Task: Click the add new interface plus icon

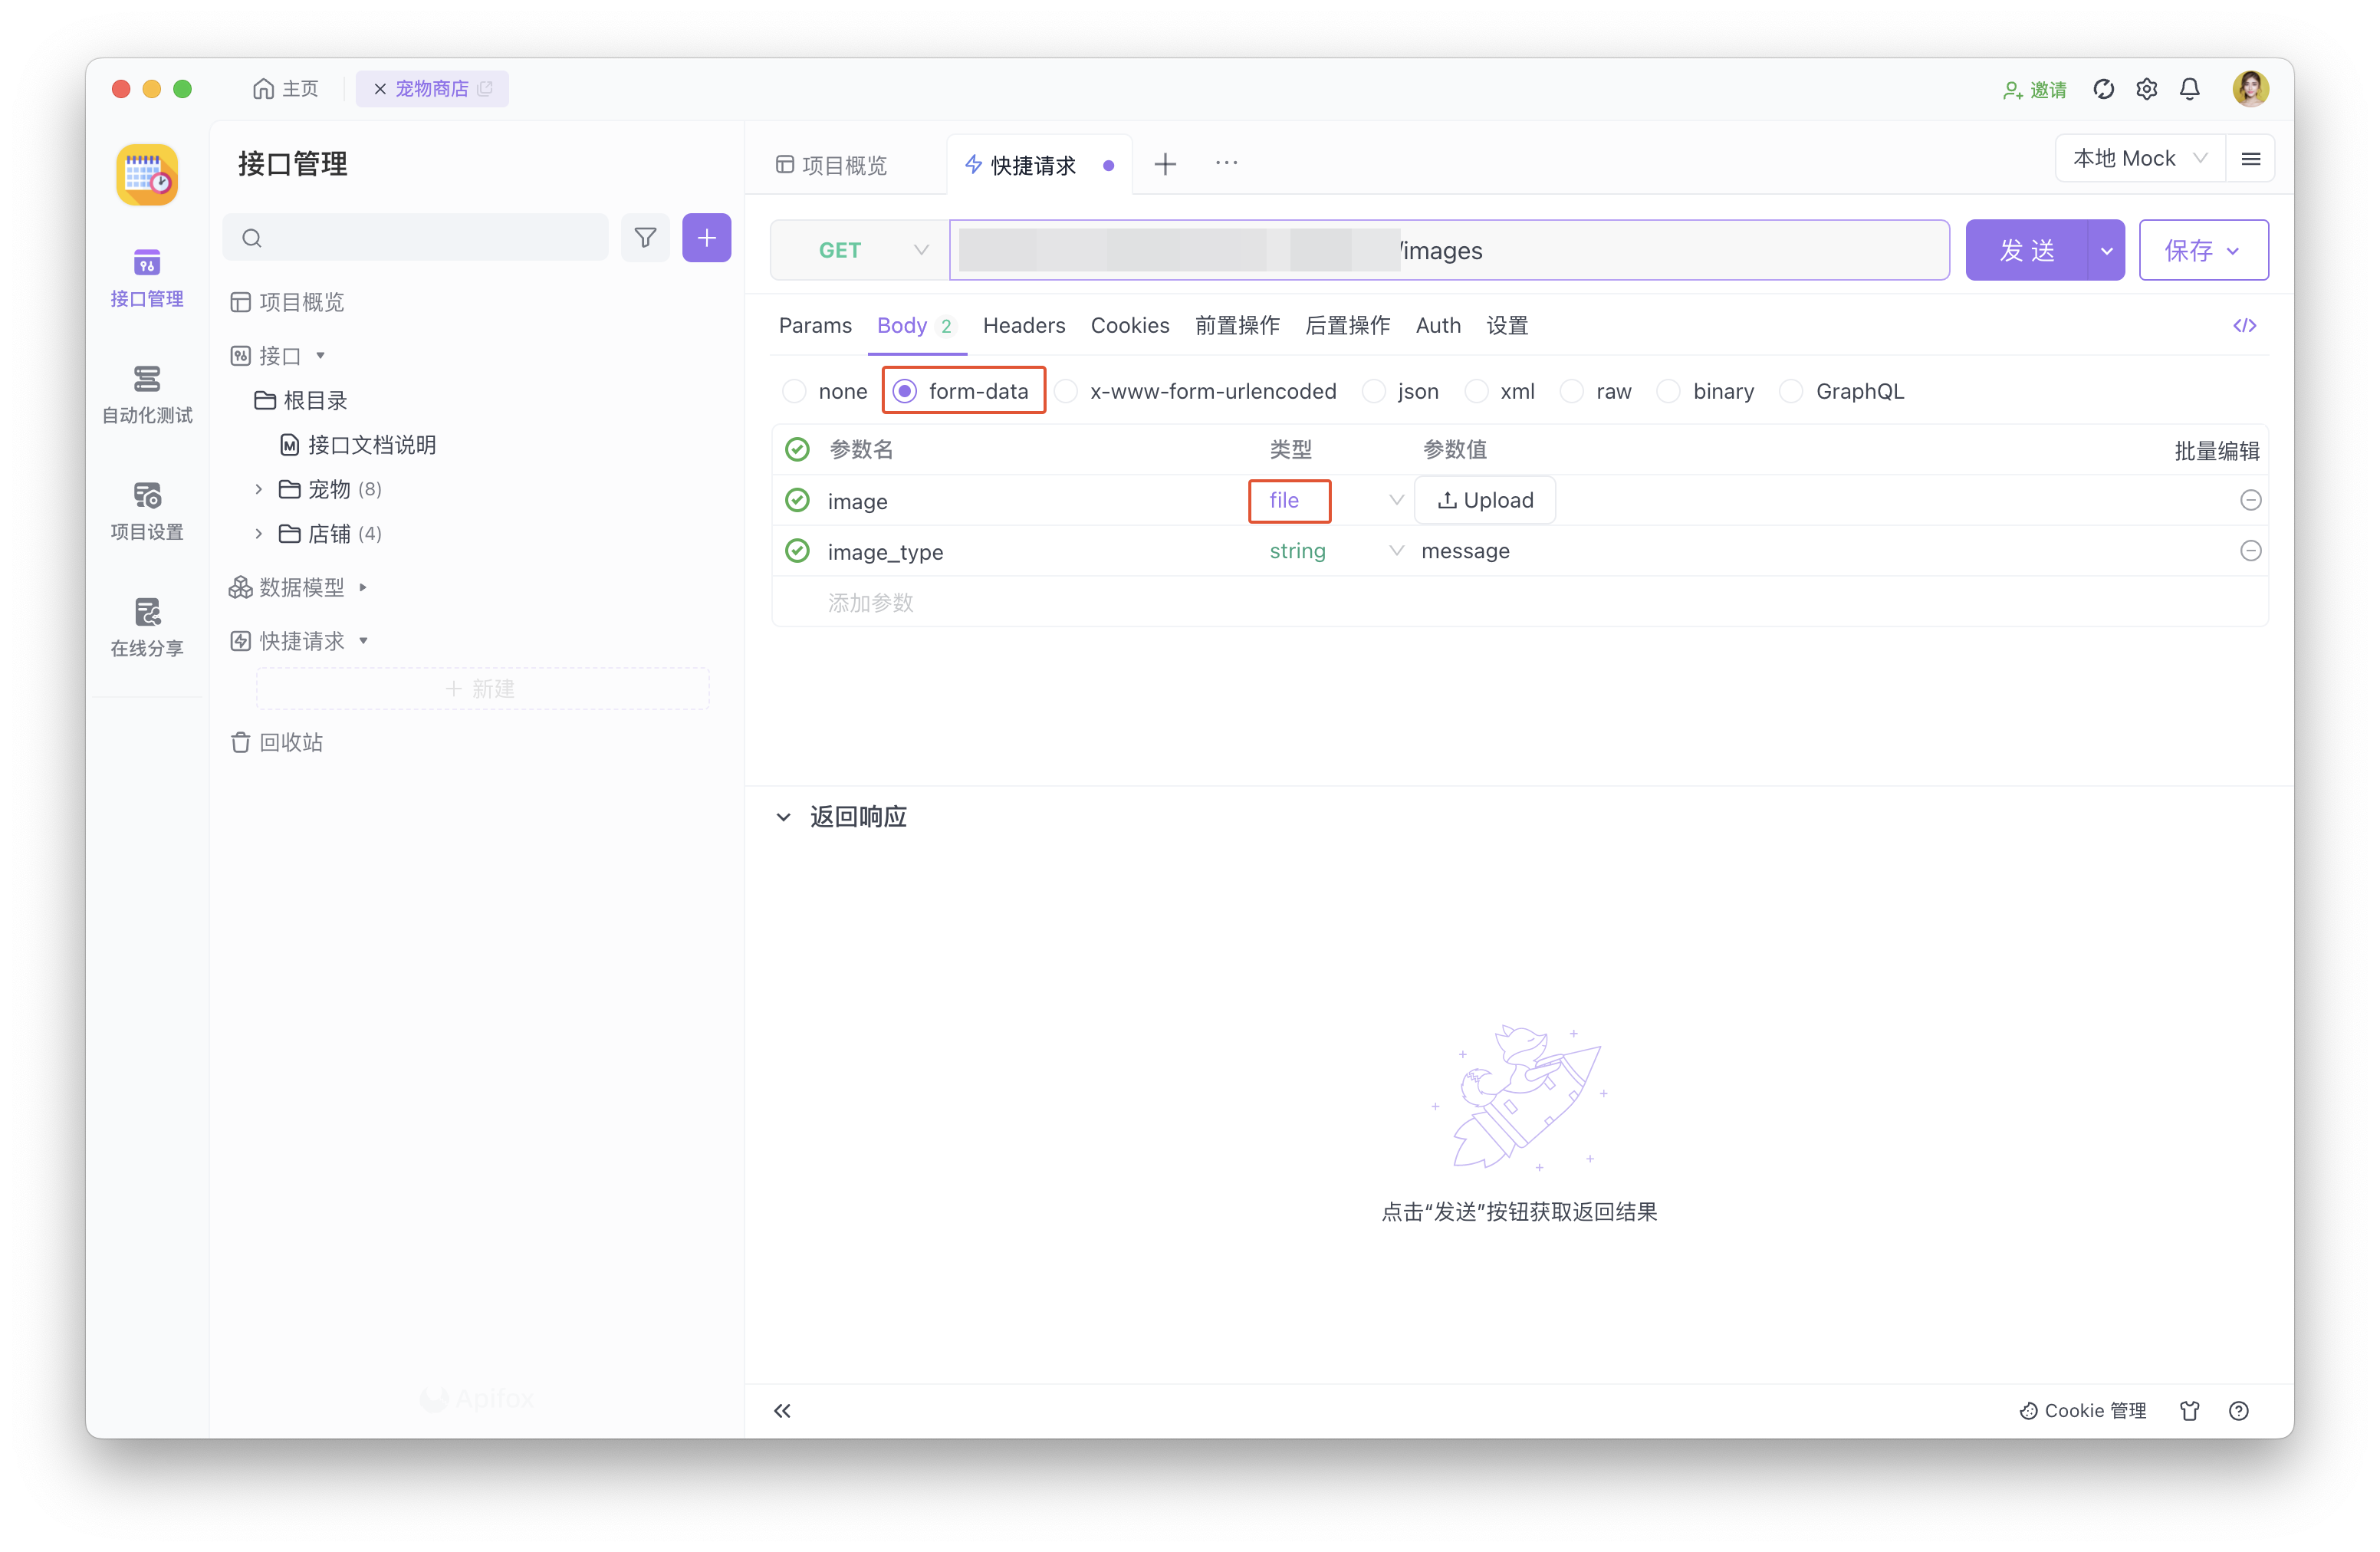Action: pyautogui.click(x=708, y=239)
